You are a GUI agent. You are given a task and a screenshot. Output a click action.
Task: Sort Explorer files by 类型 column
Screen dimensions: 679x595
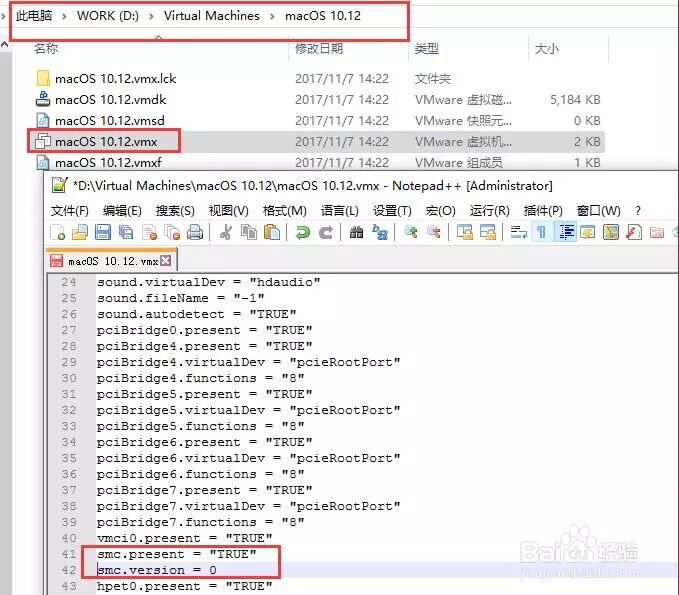[427, 49]
